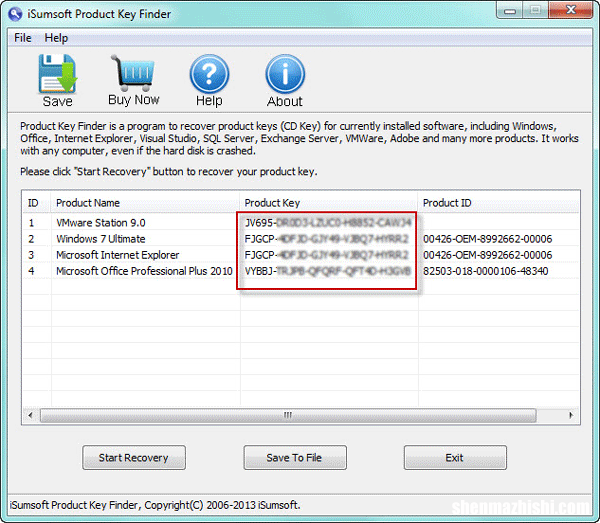Click the Save floppy disk icon
The height and width of the screenshot is (523, 600).
pyautogui.click(x=57, y=73)
